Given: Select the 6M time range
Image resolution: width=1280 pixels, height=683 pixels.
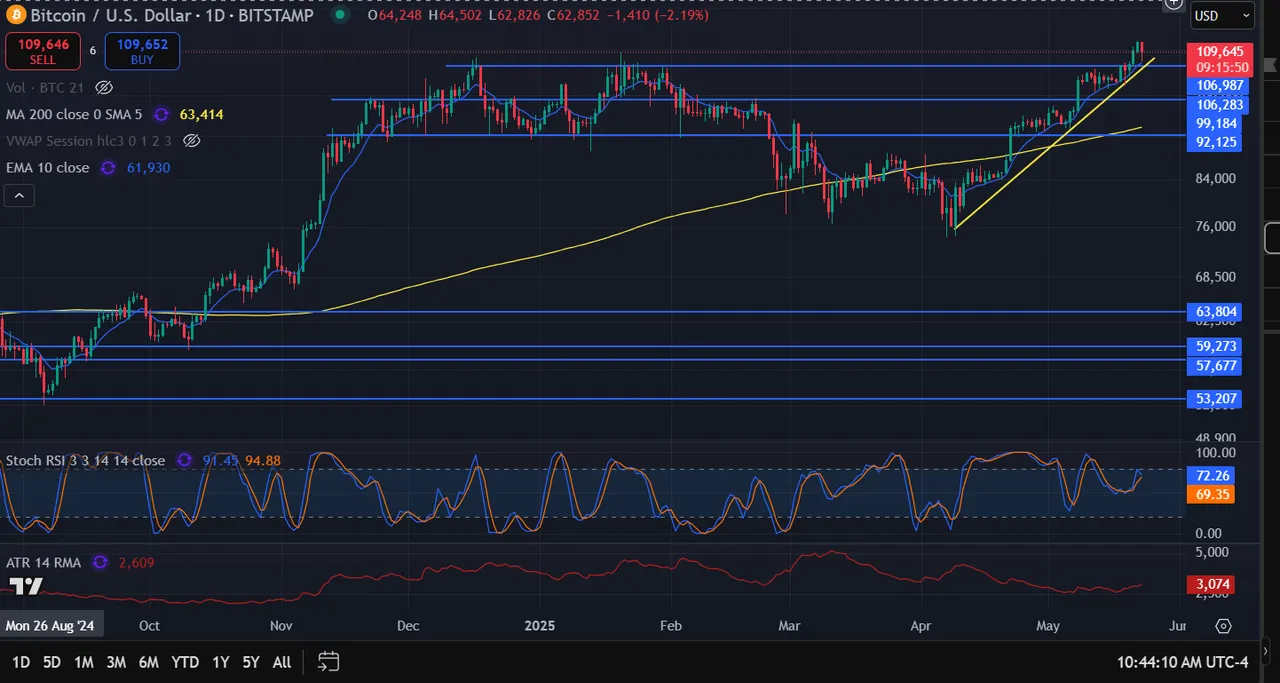Looking at the screenshot, I should 149,662.
